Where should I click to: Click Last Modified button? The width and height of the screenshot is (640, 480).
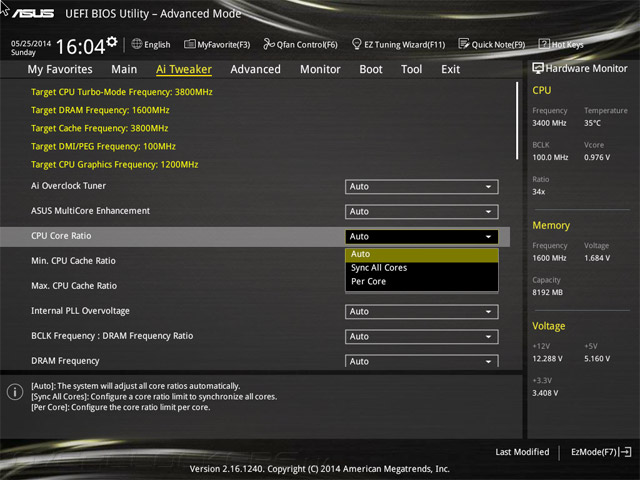[522, 452]
